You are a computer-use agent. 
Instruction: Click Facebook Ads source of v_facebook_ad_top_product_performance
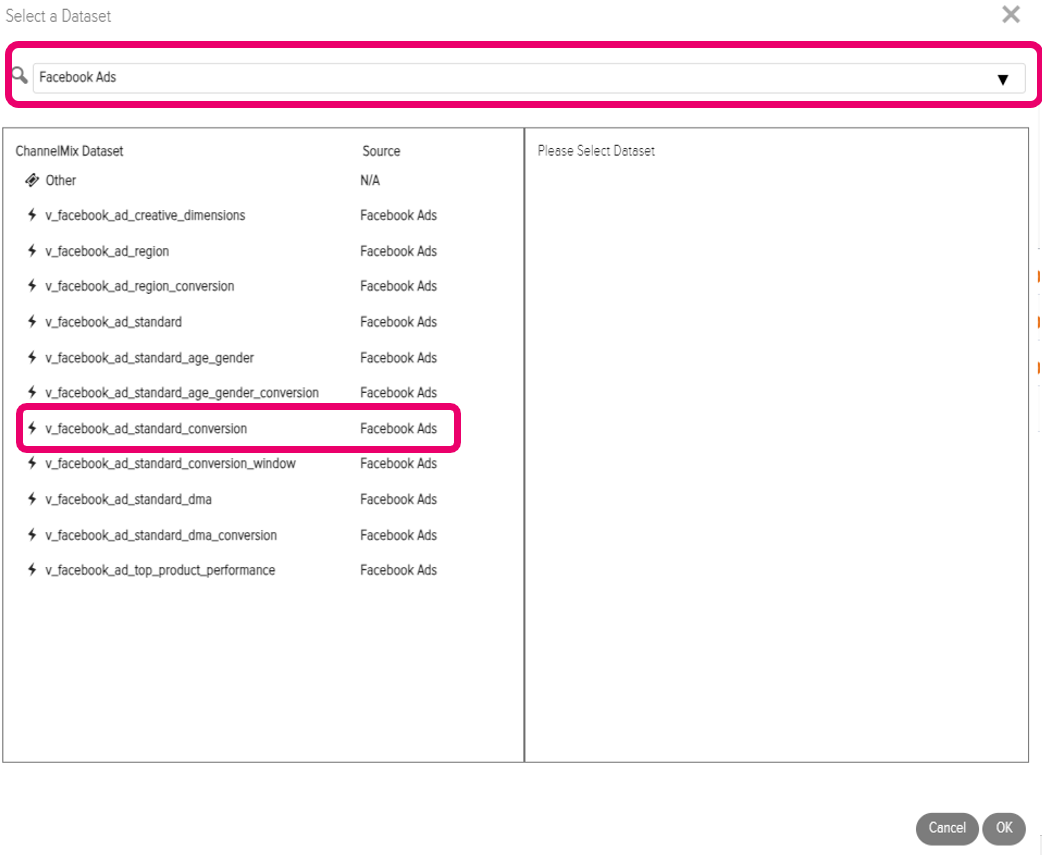pos(399,570)
